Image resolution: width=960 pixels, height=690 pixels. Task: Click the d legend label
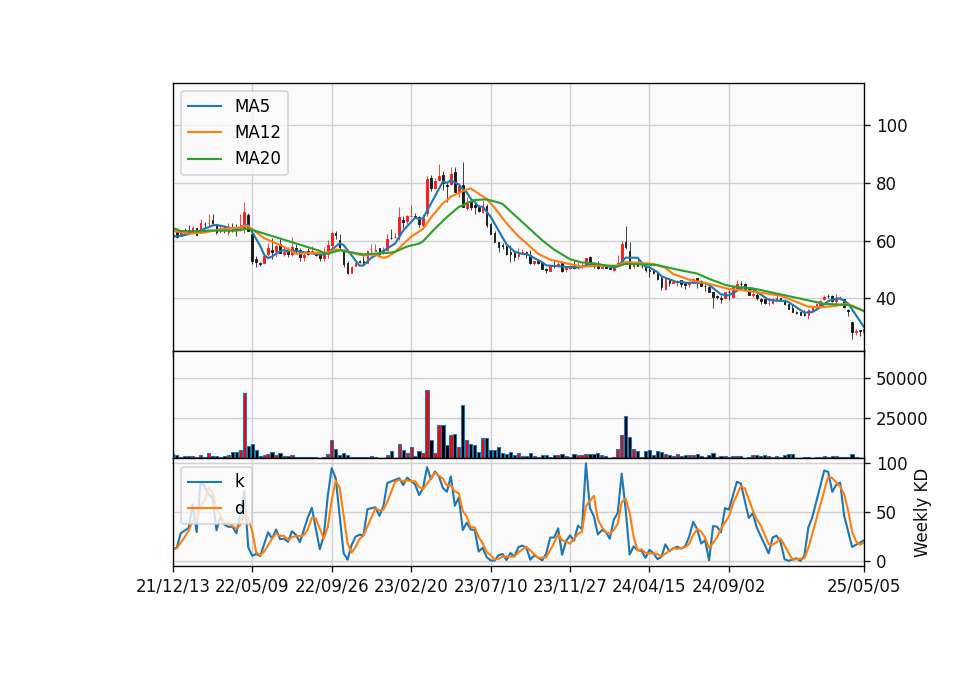coord(239,508)
